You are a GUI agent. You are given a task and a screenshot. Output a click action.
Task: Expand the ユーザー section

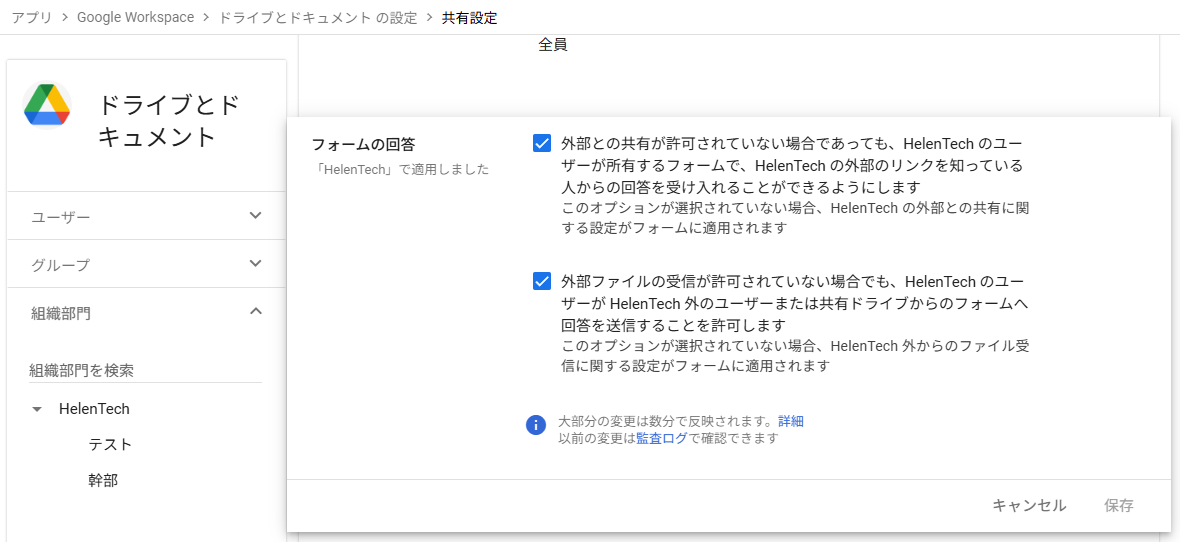pyautogui.click(x=147, y=216)
